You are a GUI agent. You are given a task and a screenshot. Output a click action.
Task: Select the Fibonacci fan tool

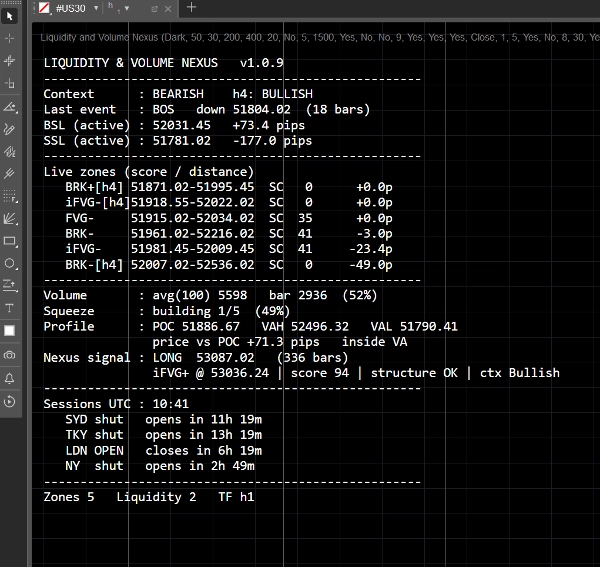click(x=10, y=218)
